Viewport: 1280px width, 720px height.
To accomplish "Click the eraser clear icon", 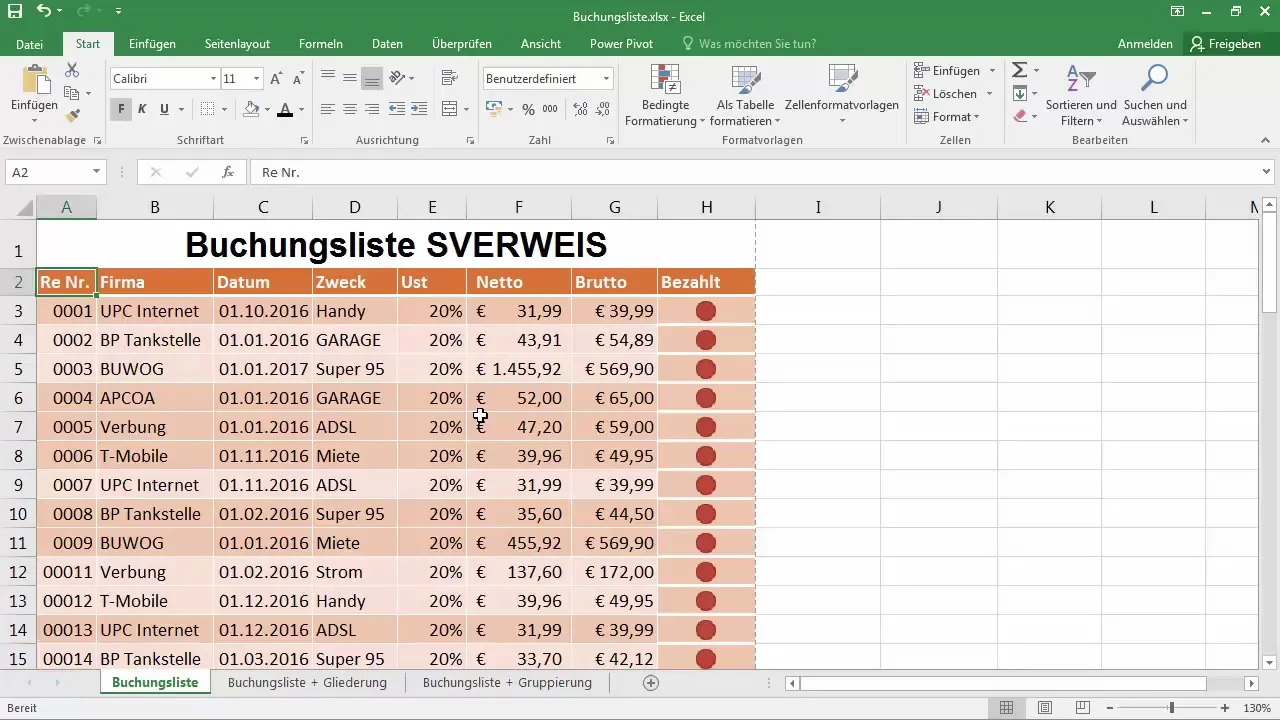I will point(1019,116).
